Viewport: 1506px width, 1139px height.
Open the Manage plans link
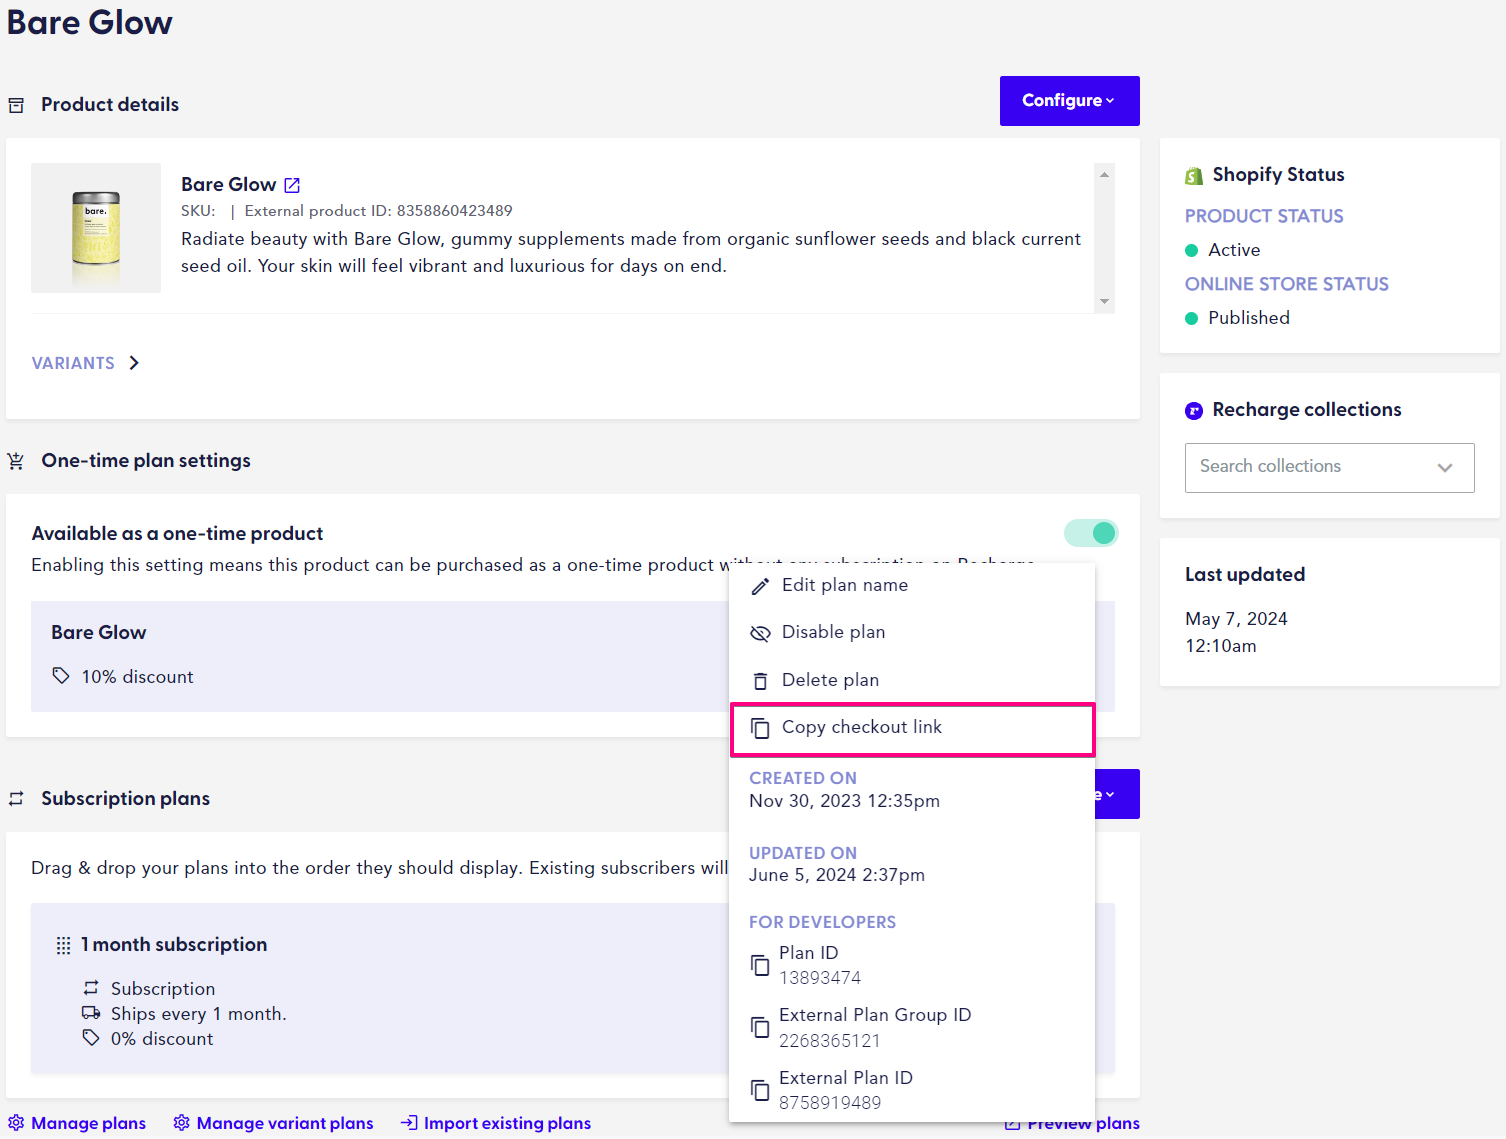[x=88, y=1123]
